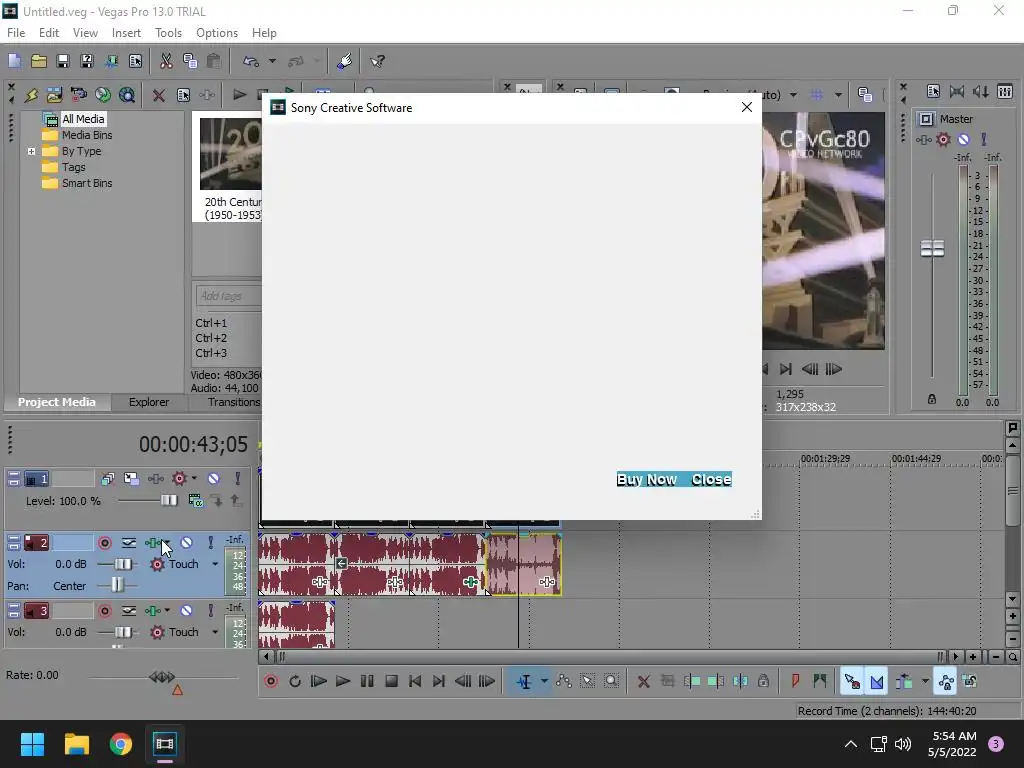This screenshot has height=768, width=1024.
Task: Click the Save As icon
Action: 87,61
